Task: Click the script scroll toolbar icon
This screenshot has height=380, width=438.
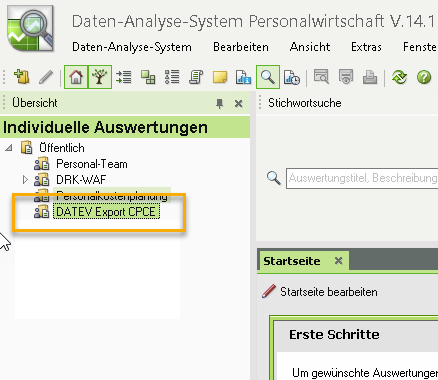Action: (x=196, y=77)
